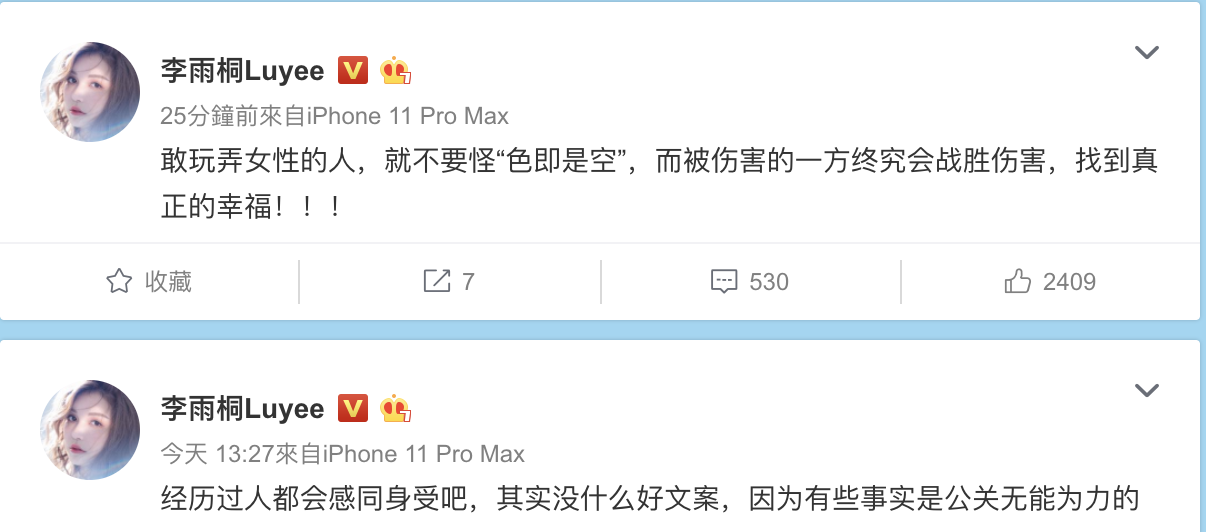Click the orange V verified badge on first post
This screenshot has height=532, width=1206.
[x=353, y=70]
